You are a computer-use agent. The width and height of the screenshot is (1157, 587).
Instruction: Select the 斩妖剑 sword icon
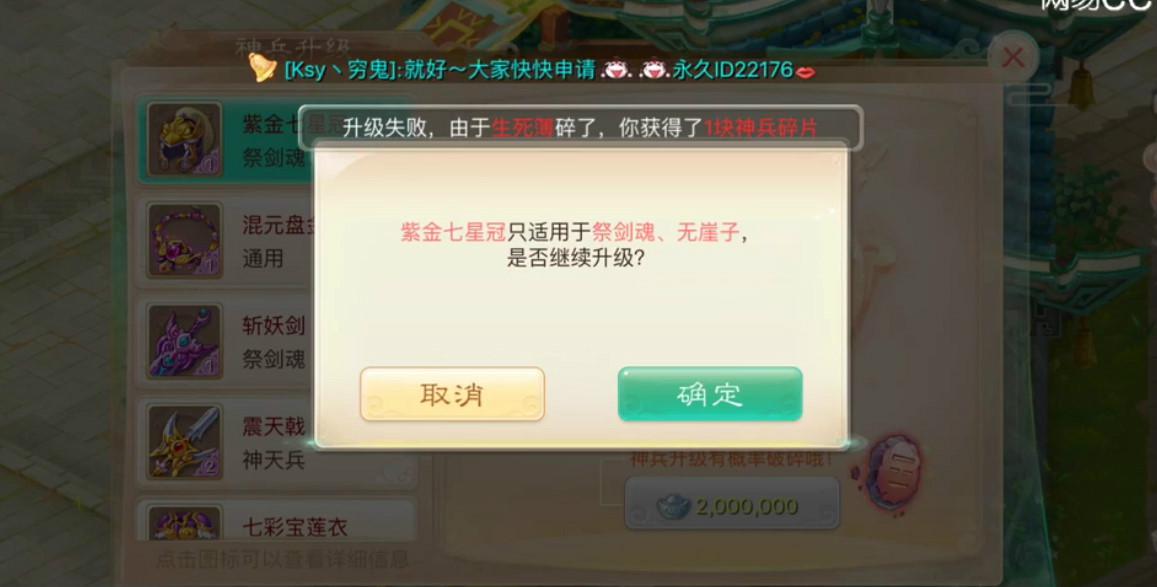pyautogui.click(x=184, y=341)
